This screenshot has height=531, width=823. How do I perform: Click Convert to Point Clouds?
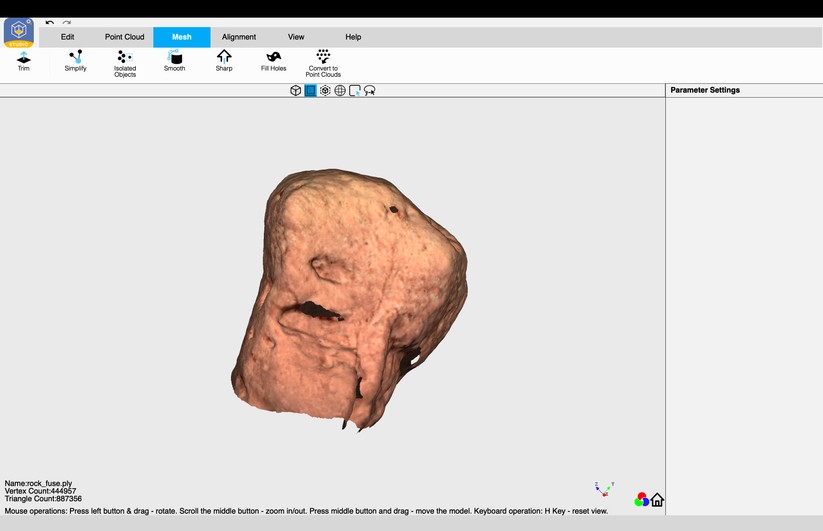click(323, 63)
